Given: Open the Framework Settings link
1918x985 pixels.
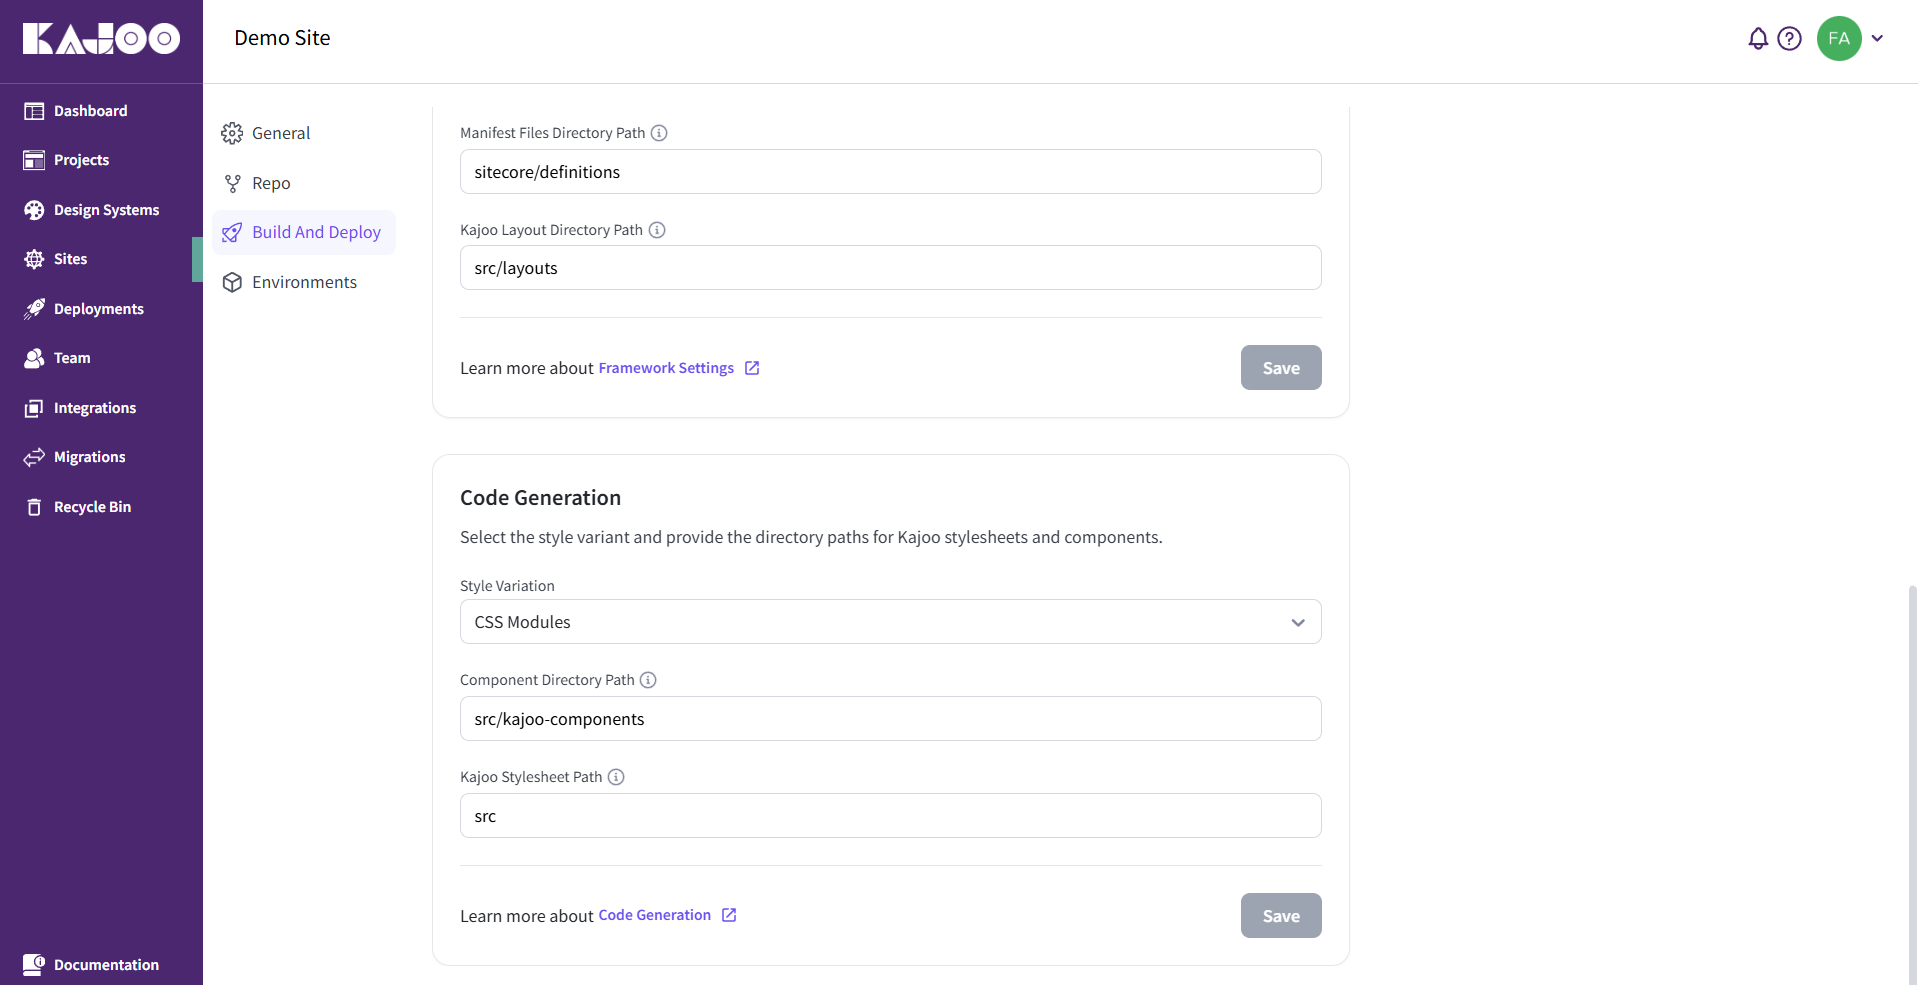Looking at the screenshot, I should point(666,368).
